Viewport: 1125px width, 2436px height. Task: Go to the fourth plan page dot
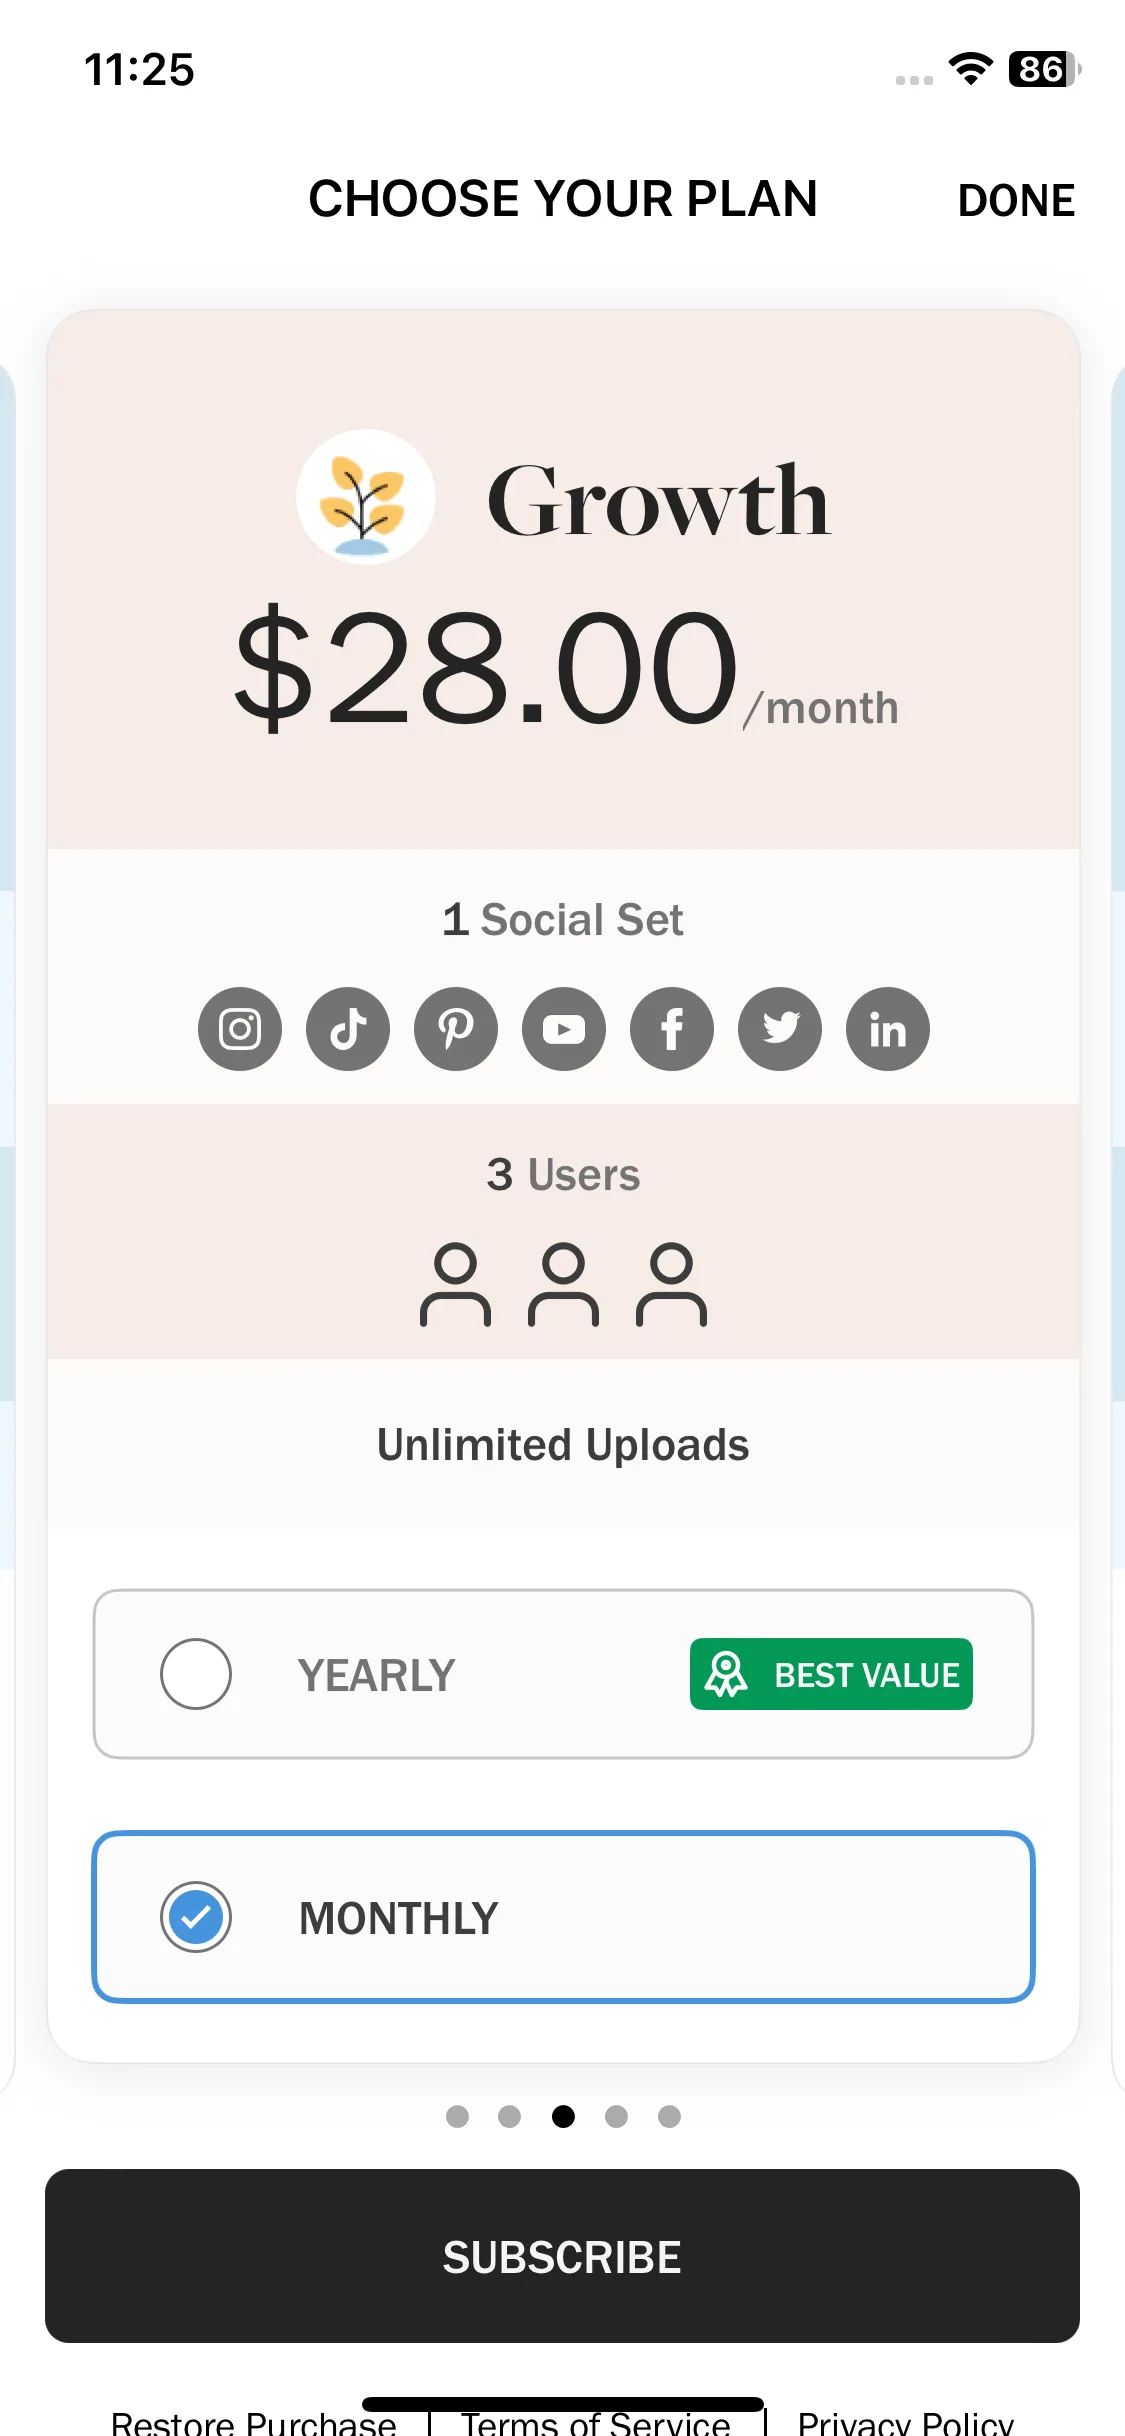[616, 2116]
